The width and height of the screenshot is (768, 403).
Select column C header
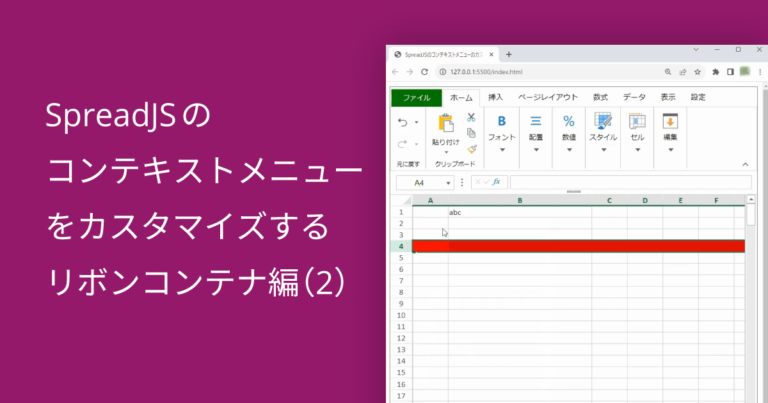click(x=609, y=201)
